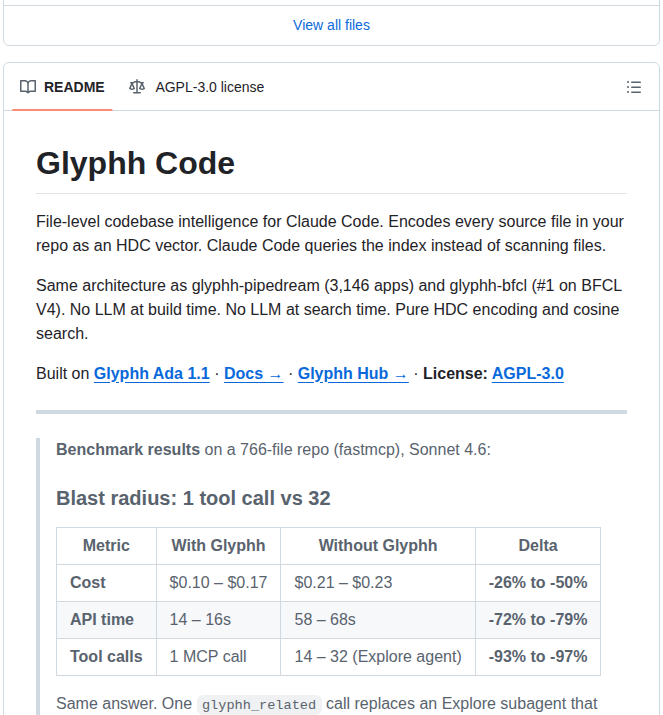Click the -72% to -79% cell
Screen dimensions: 663x715
pos(538,620)
